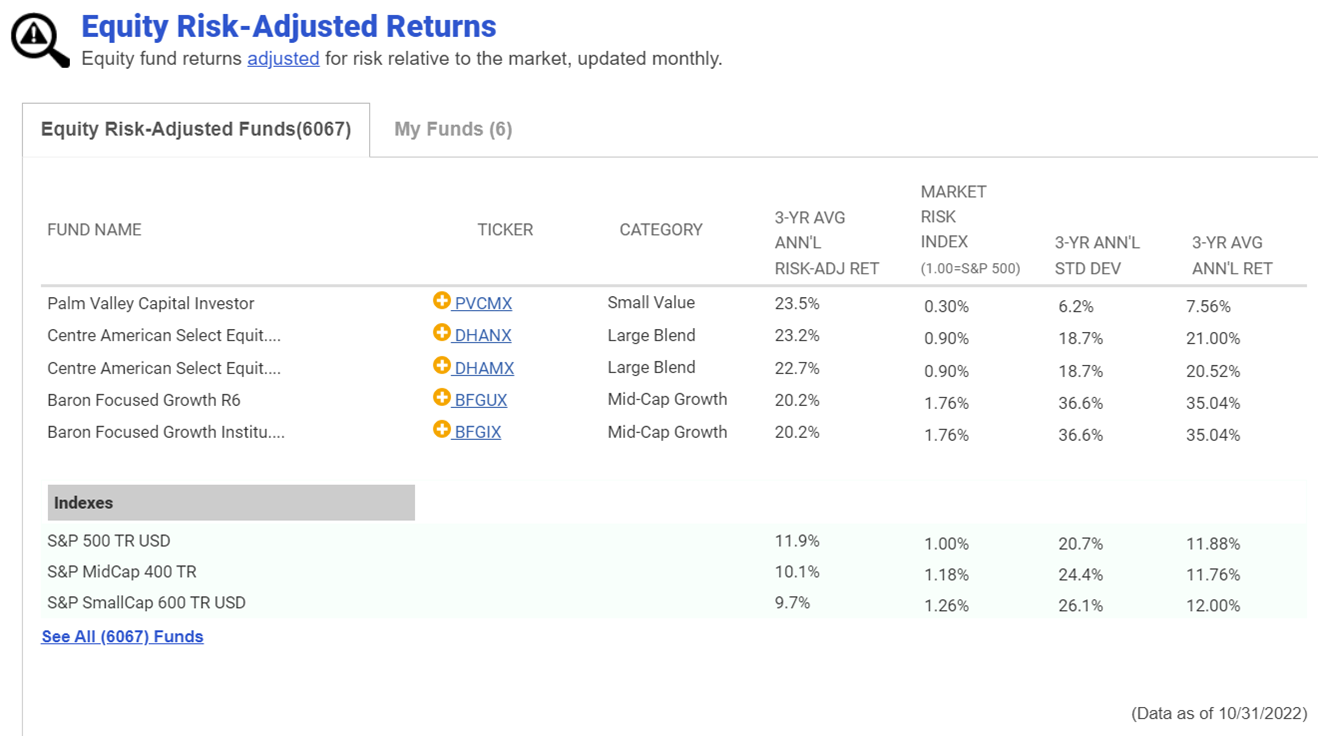Click the Palm Valley Capital Investor row
1318x736 pixels.
(151, 304)
